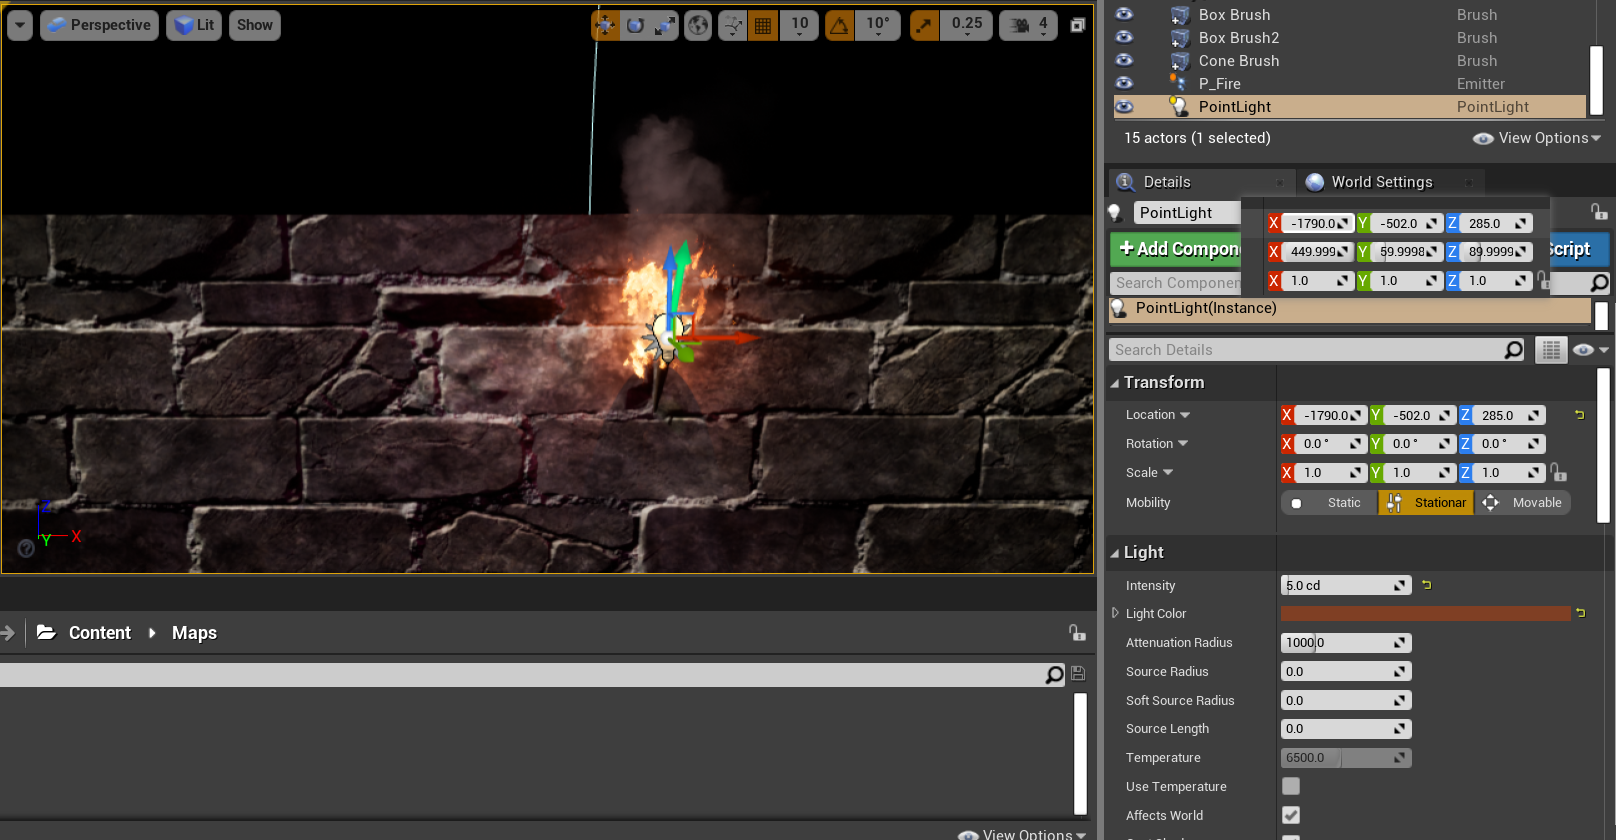The height and width of the screenshot is (840, 1616).
Task: Open the Show flags menu
Action: (255, 25)
